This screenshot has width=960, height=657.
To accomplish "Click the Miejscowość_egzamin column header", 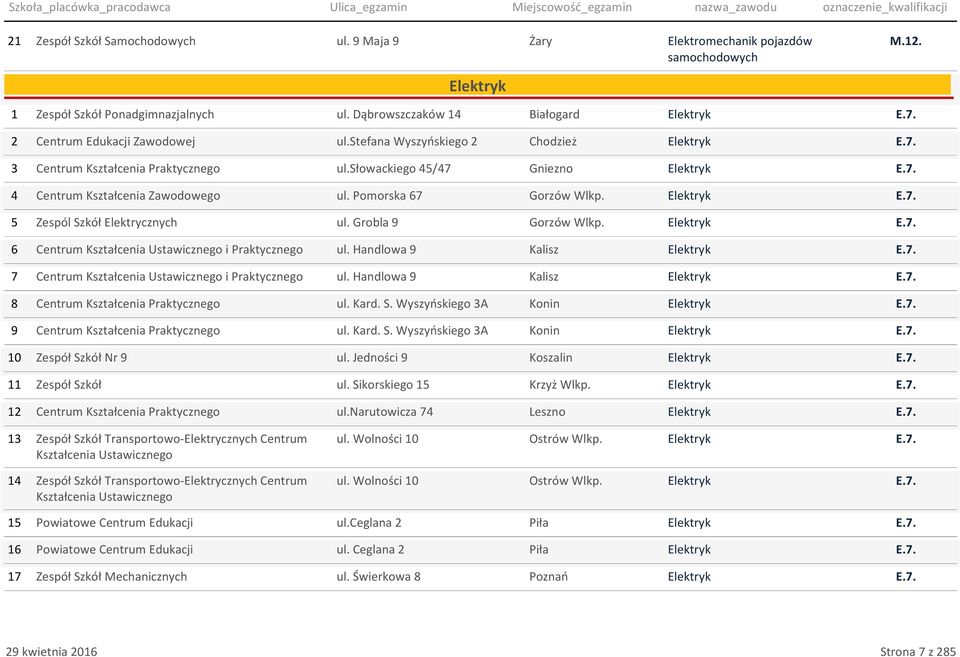I will click(x=572, y=8).
